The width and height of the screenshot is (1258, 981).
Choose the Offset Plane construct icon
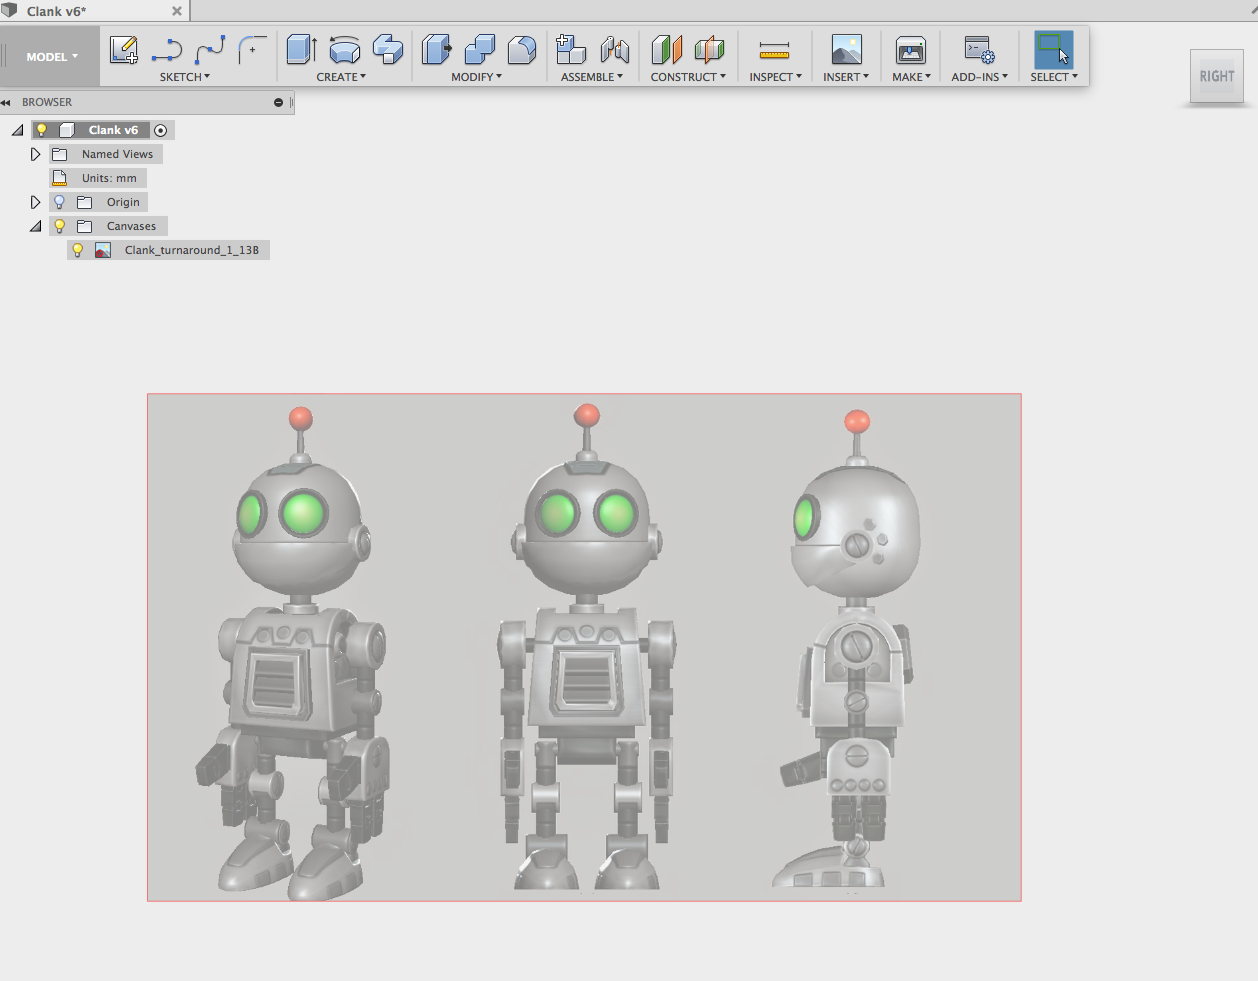coord(666,49)
